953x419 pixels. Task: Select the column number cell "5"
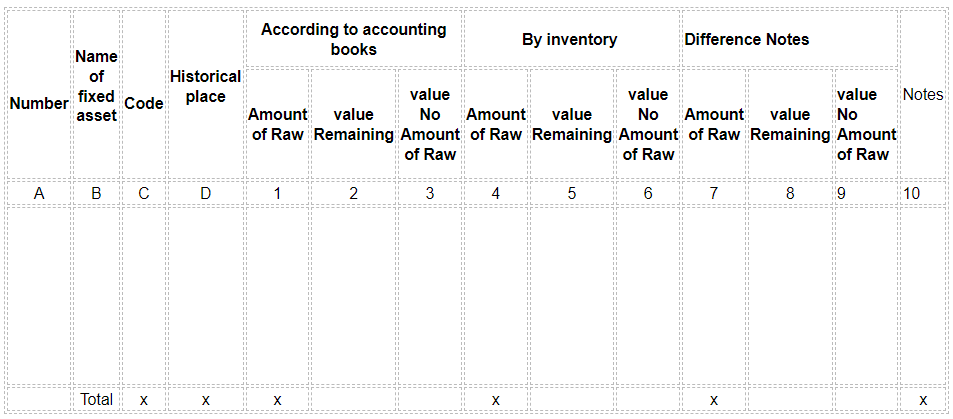(572, 193)
